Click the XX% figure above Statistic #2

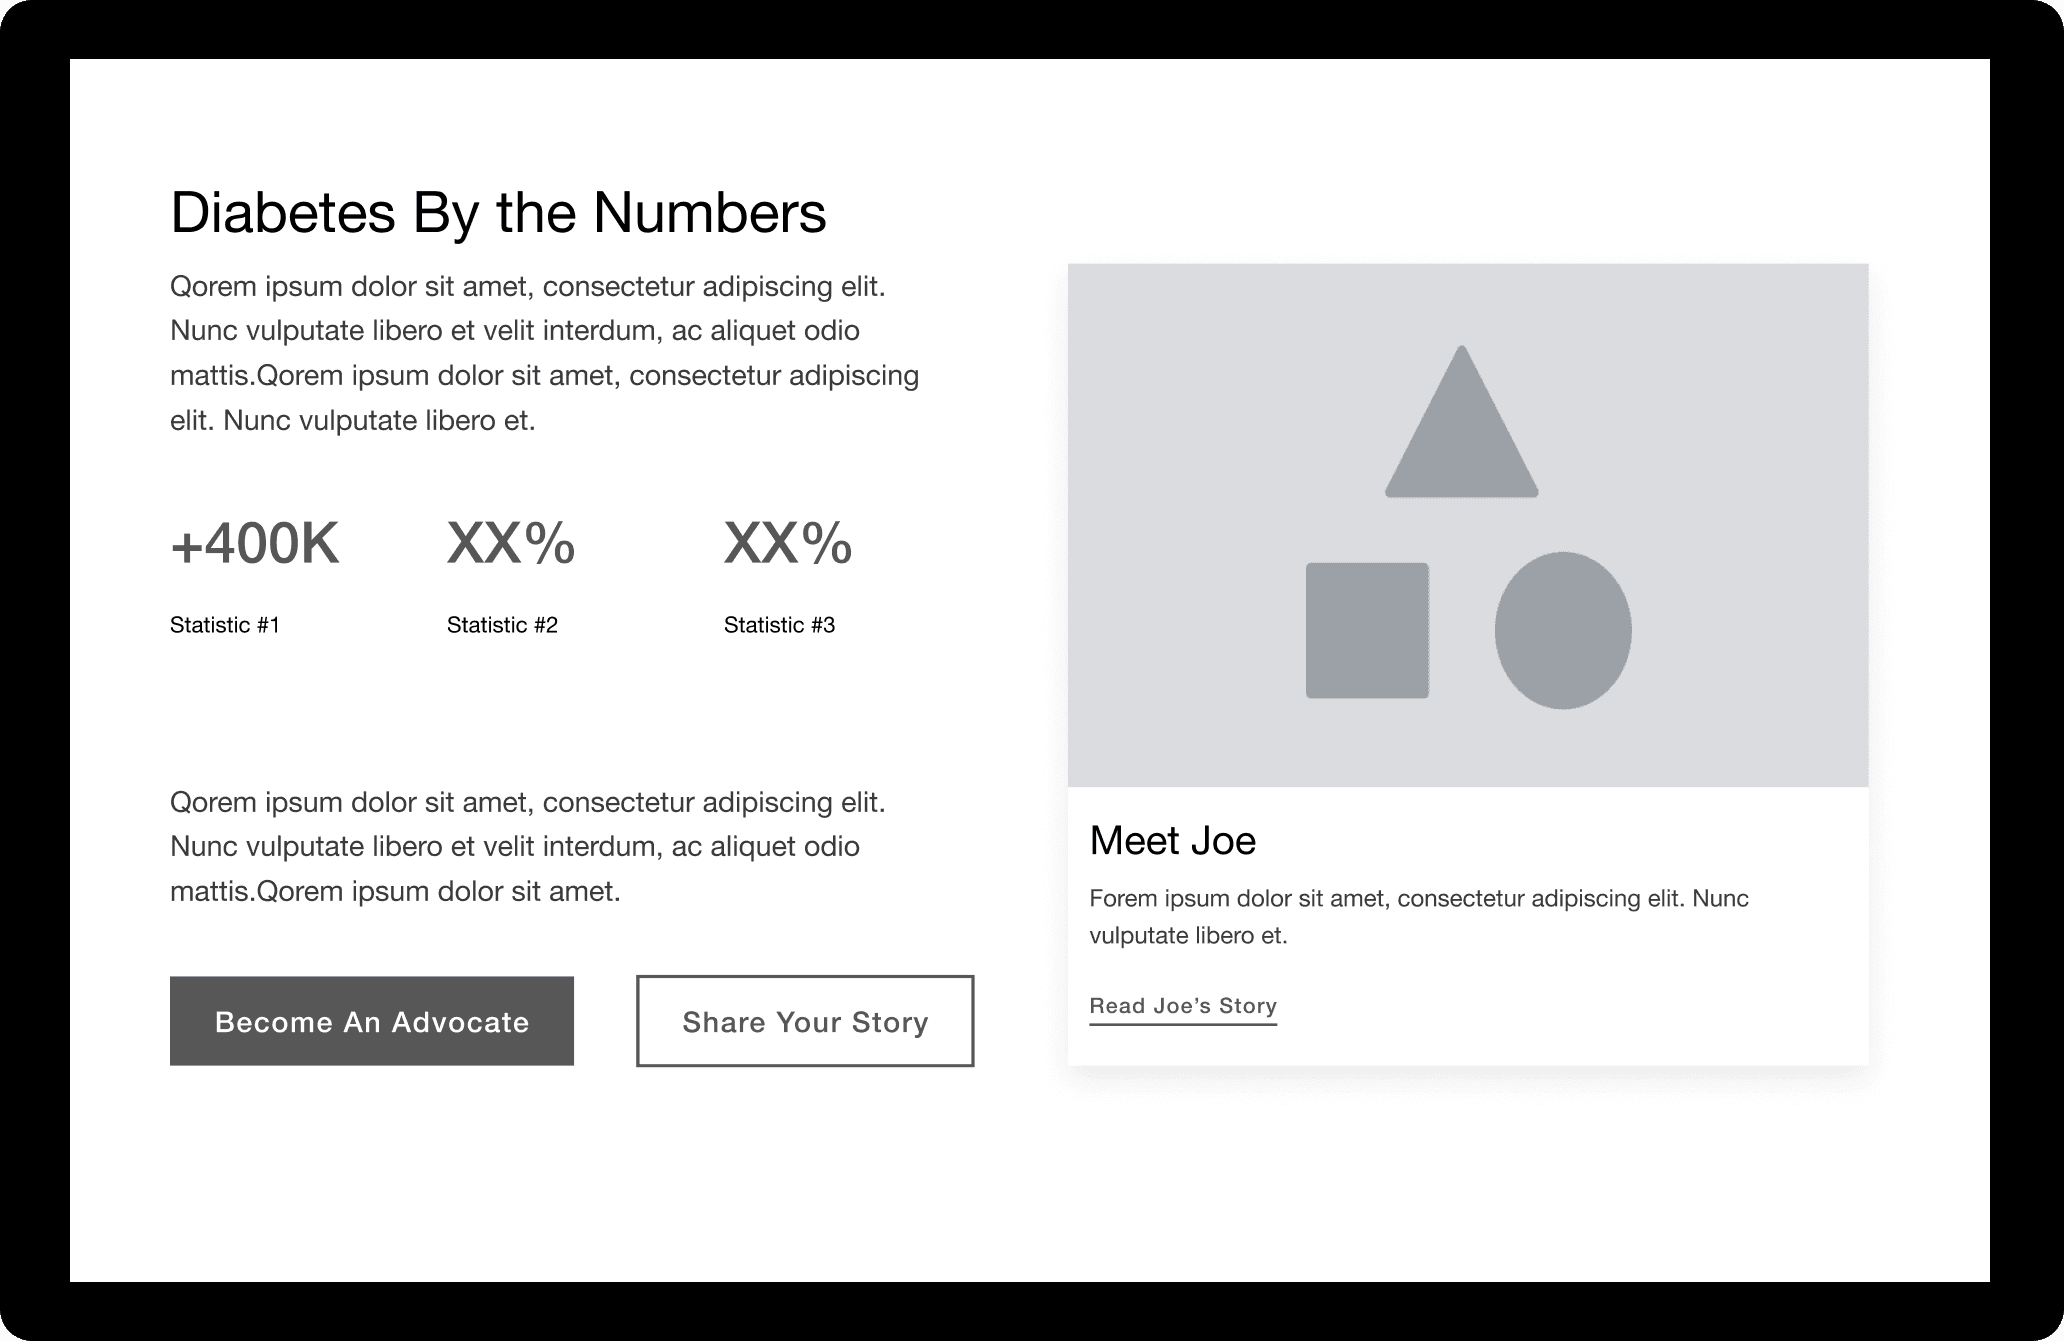point(511,544)
